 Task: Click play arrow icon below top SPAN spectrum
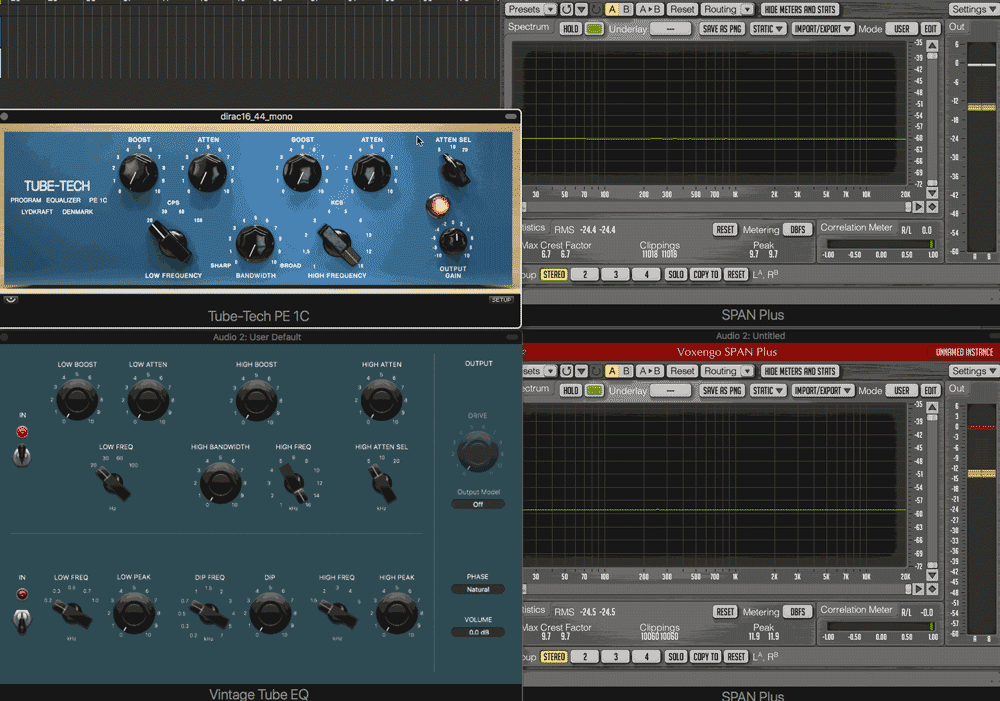click(919, 207)
